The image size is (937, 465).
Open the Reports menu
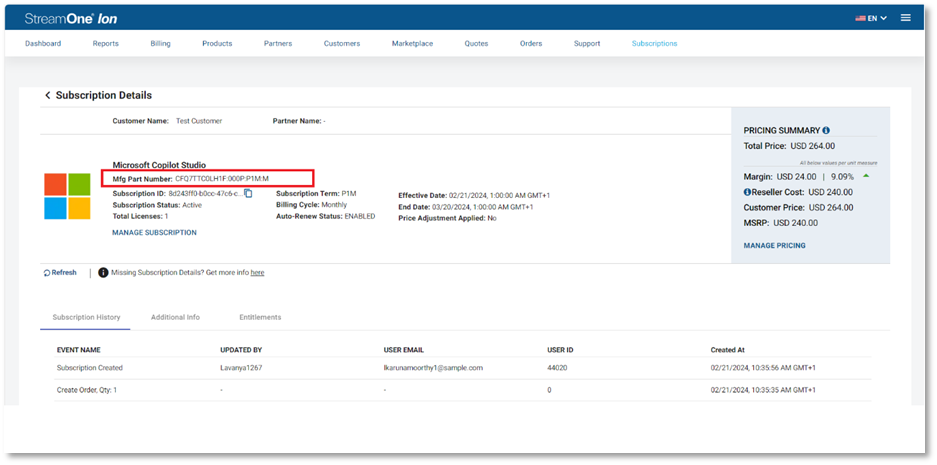(105, 44)
